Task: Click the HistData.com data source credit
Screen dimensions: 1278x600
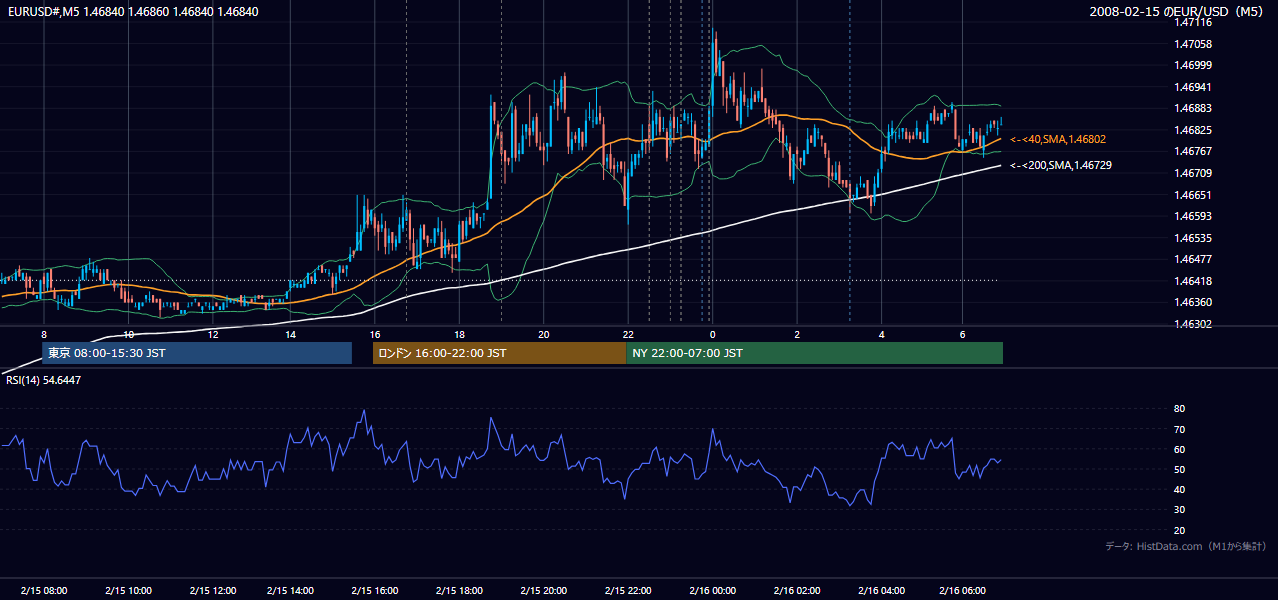Action: click(x=1186, y=546)
